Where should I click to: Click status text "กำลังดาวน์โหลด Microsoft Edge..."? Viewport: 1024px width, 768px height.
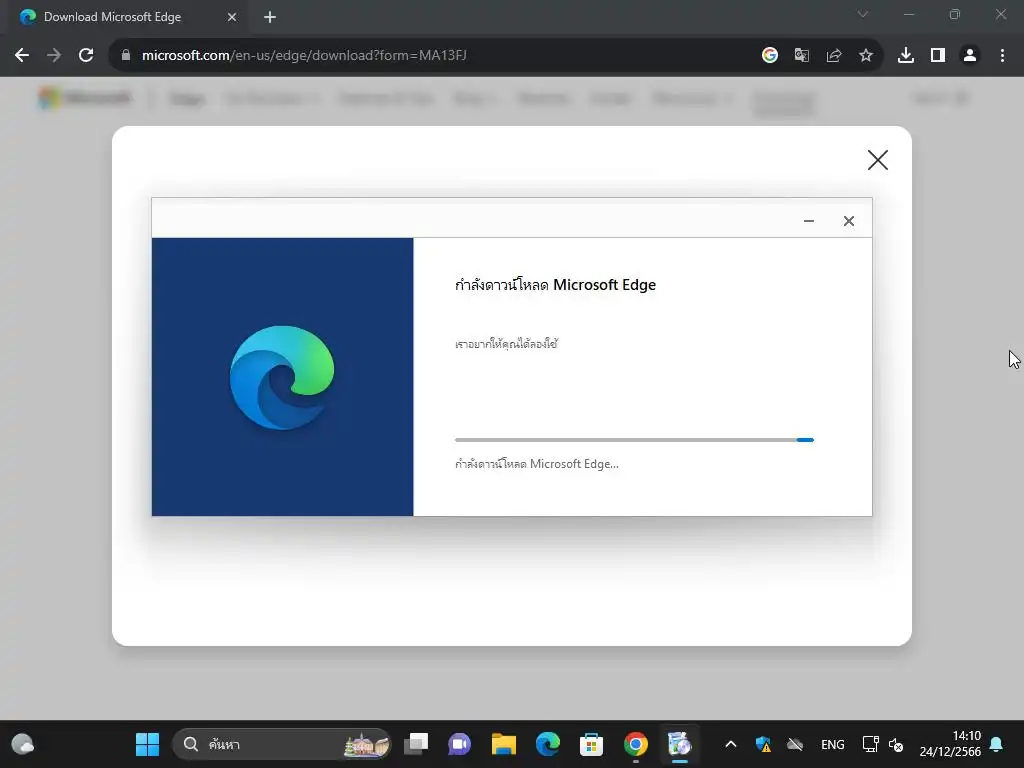(x=537, y=464)
